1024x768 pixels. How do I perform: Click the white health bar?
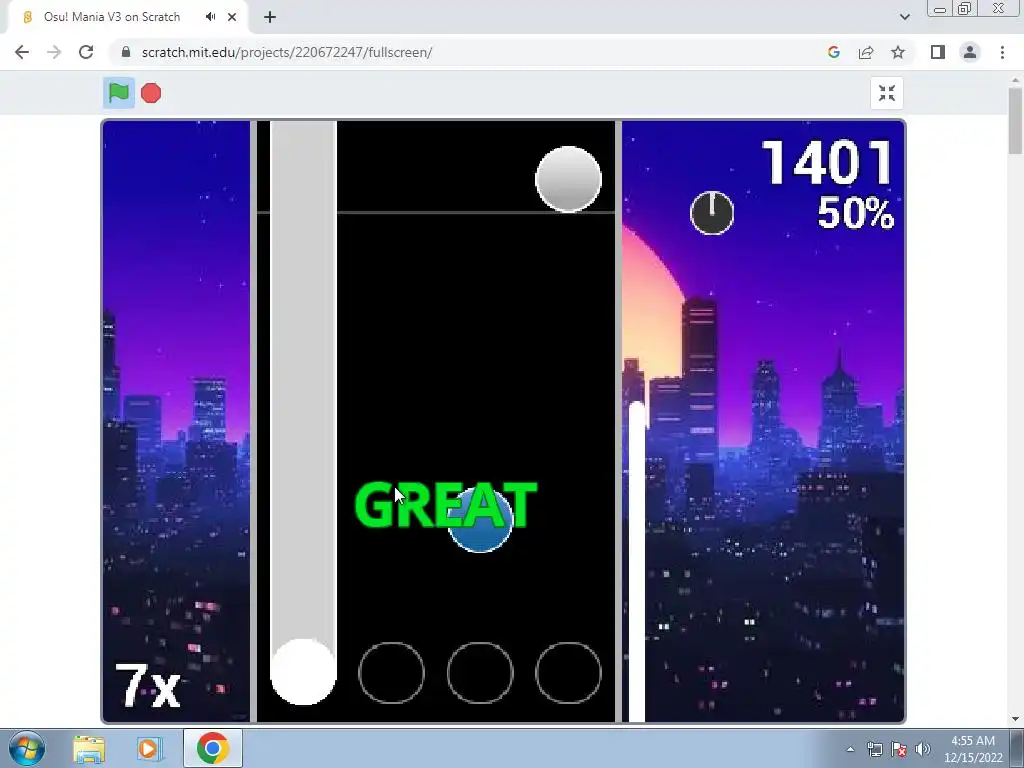637,562
